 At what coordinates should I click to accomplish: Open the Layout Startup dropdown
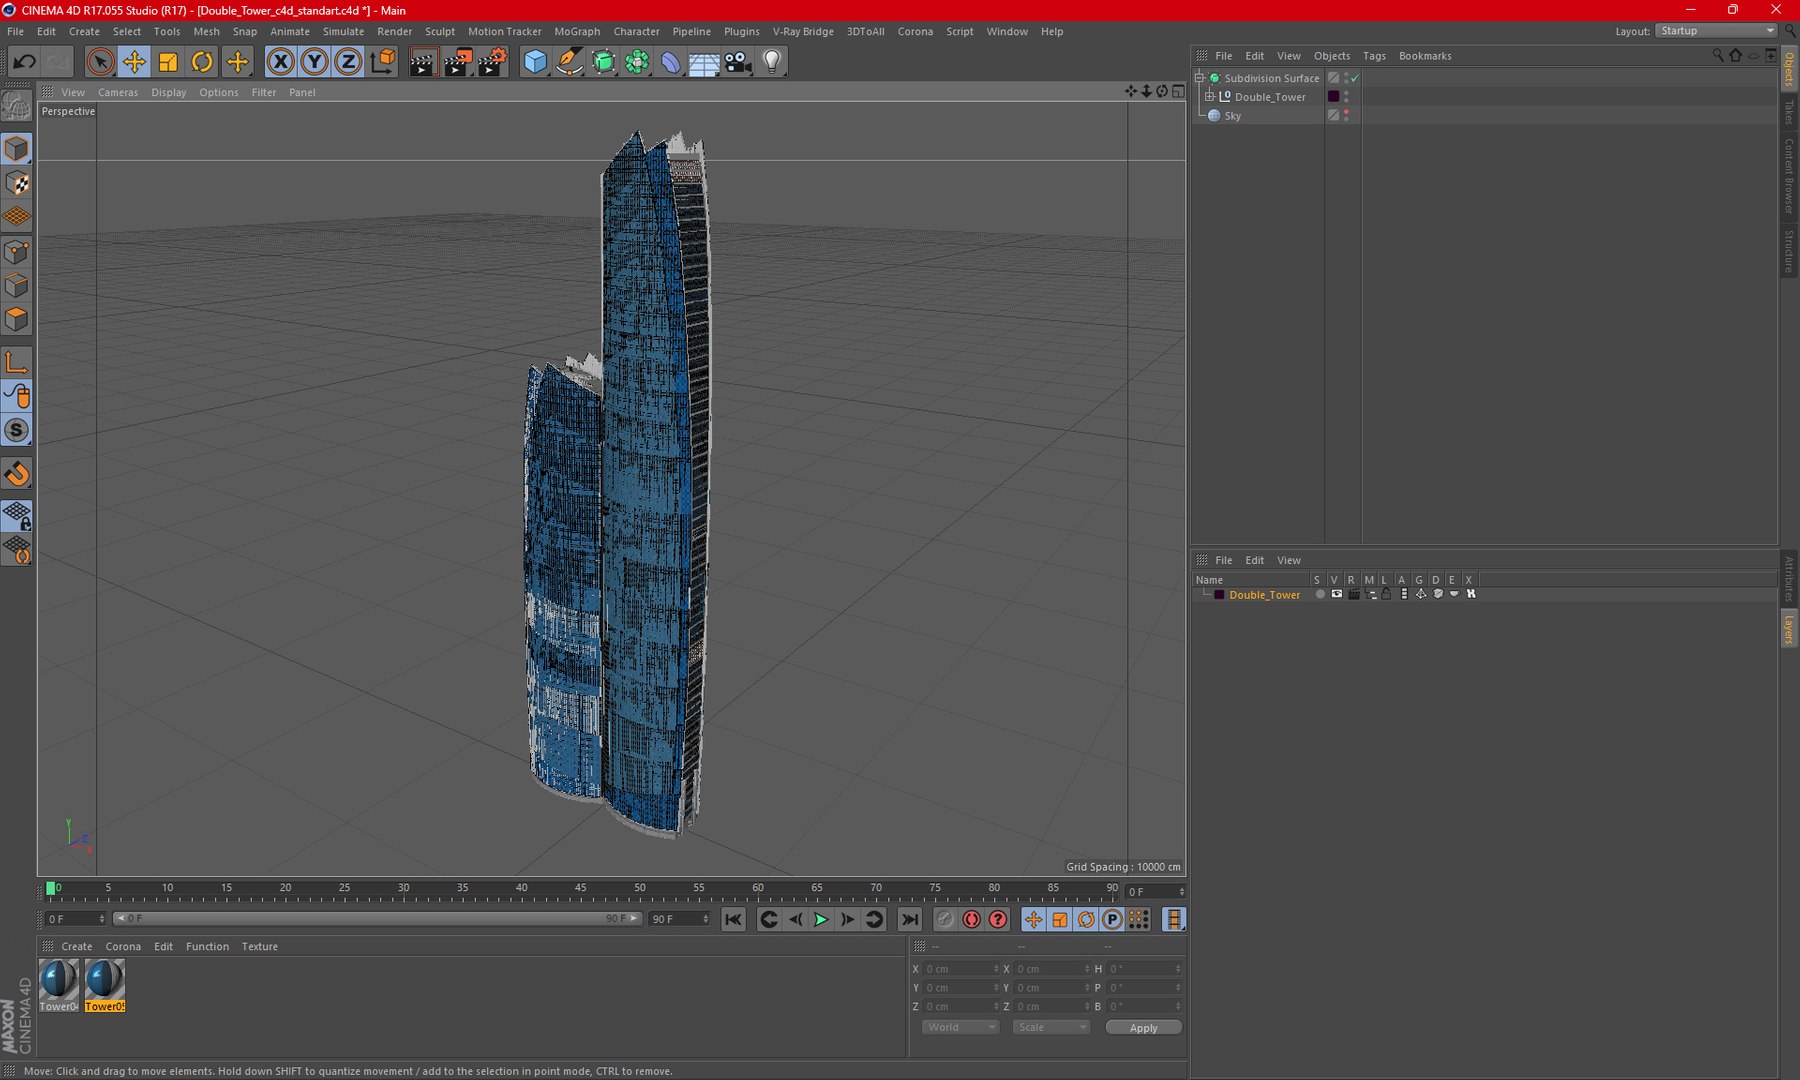1716,31
